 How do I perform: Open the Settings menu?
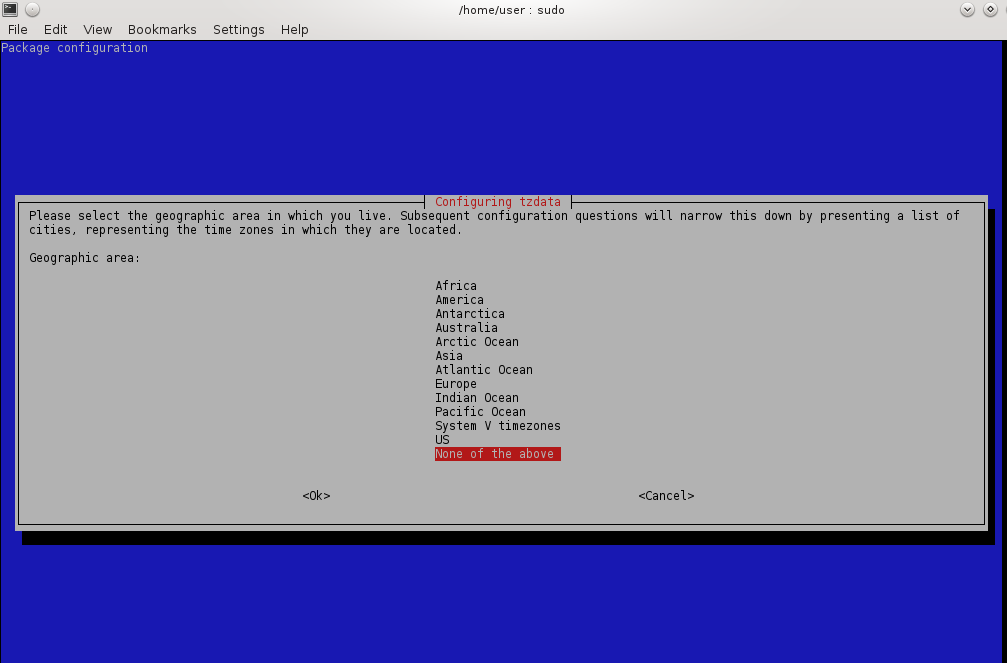click(x=239, y=30)
